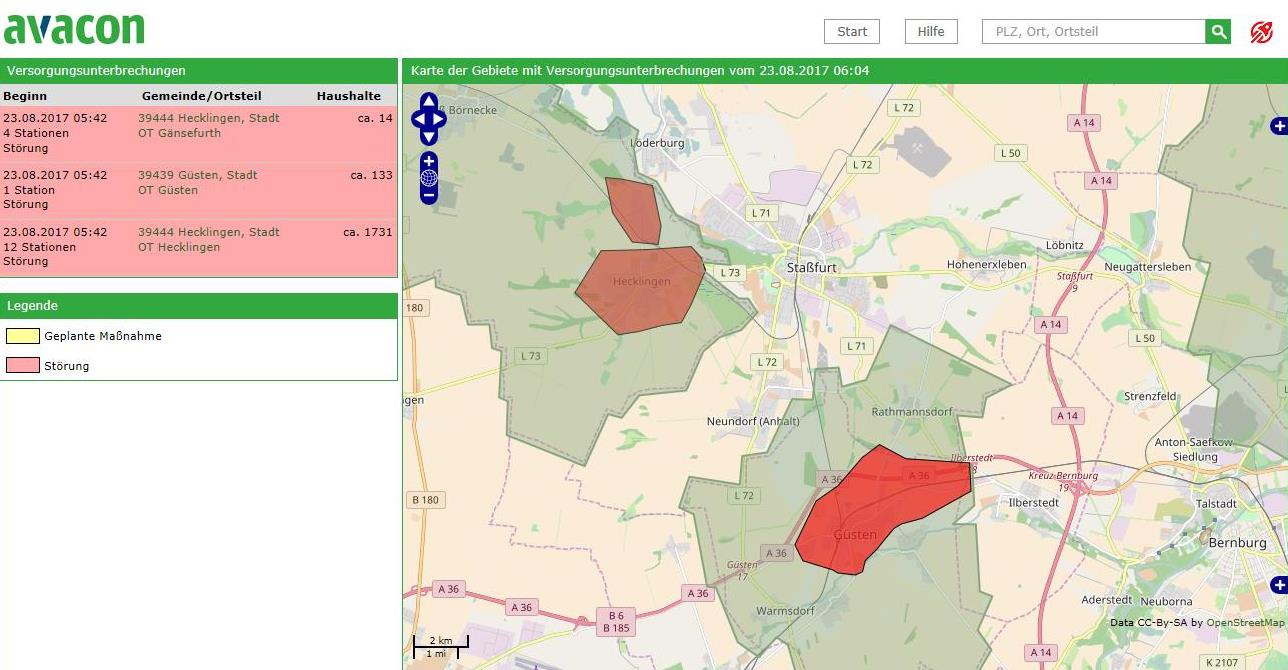Click the green search magnifier button

1218,32
